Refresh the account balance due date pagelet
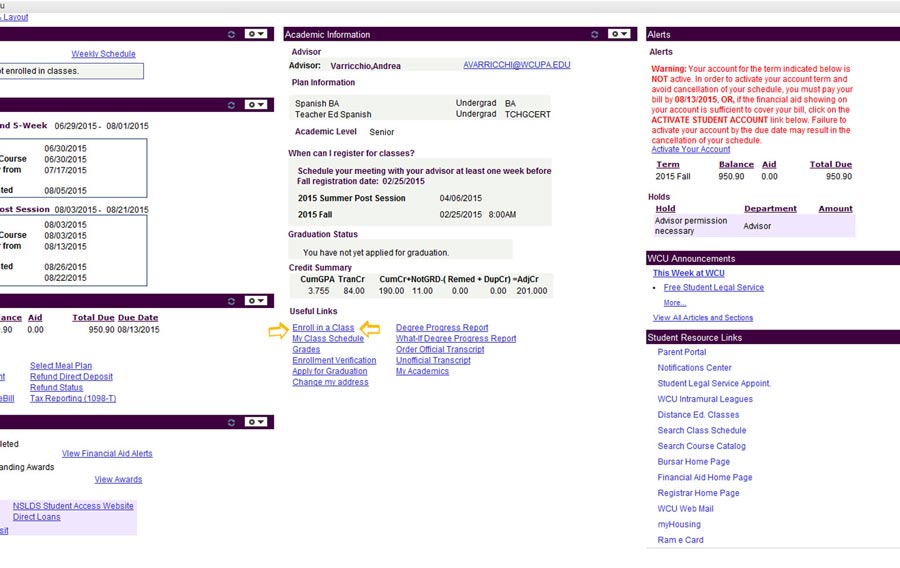 (232, 300)
